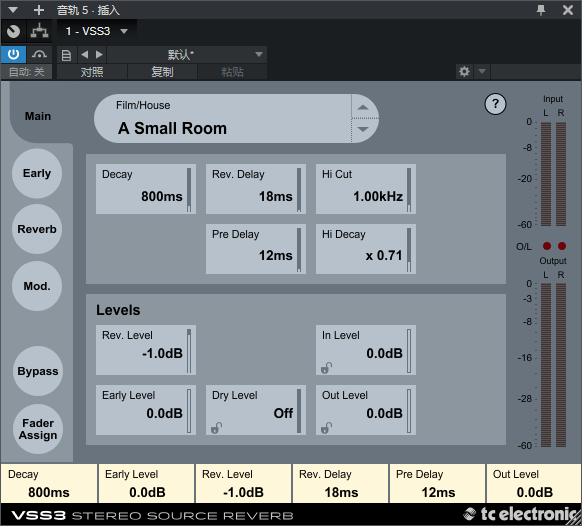This screenshot has width=582, height=526.
Task: Click the Film/House category label
Action: [143, 105]
